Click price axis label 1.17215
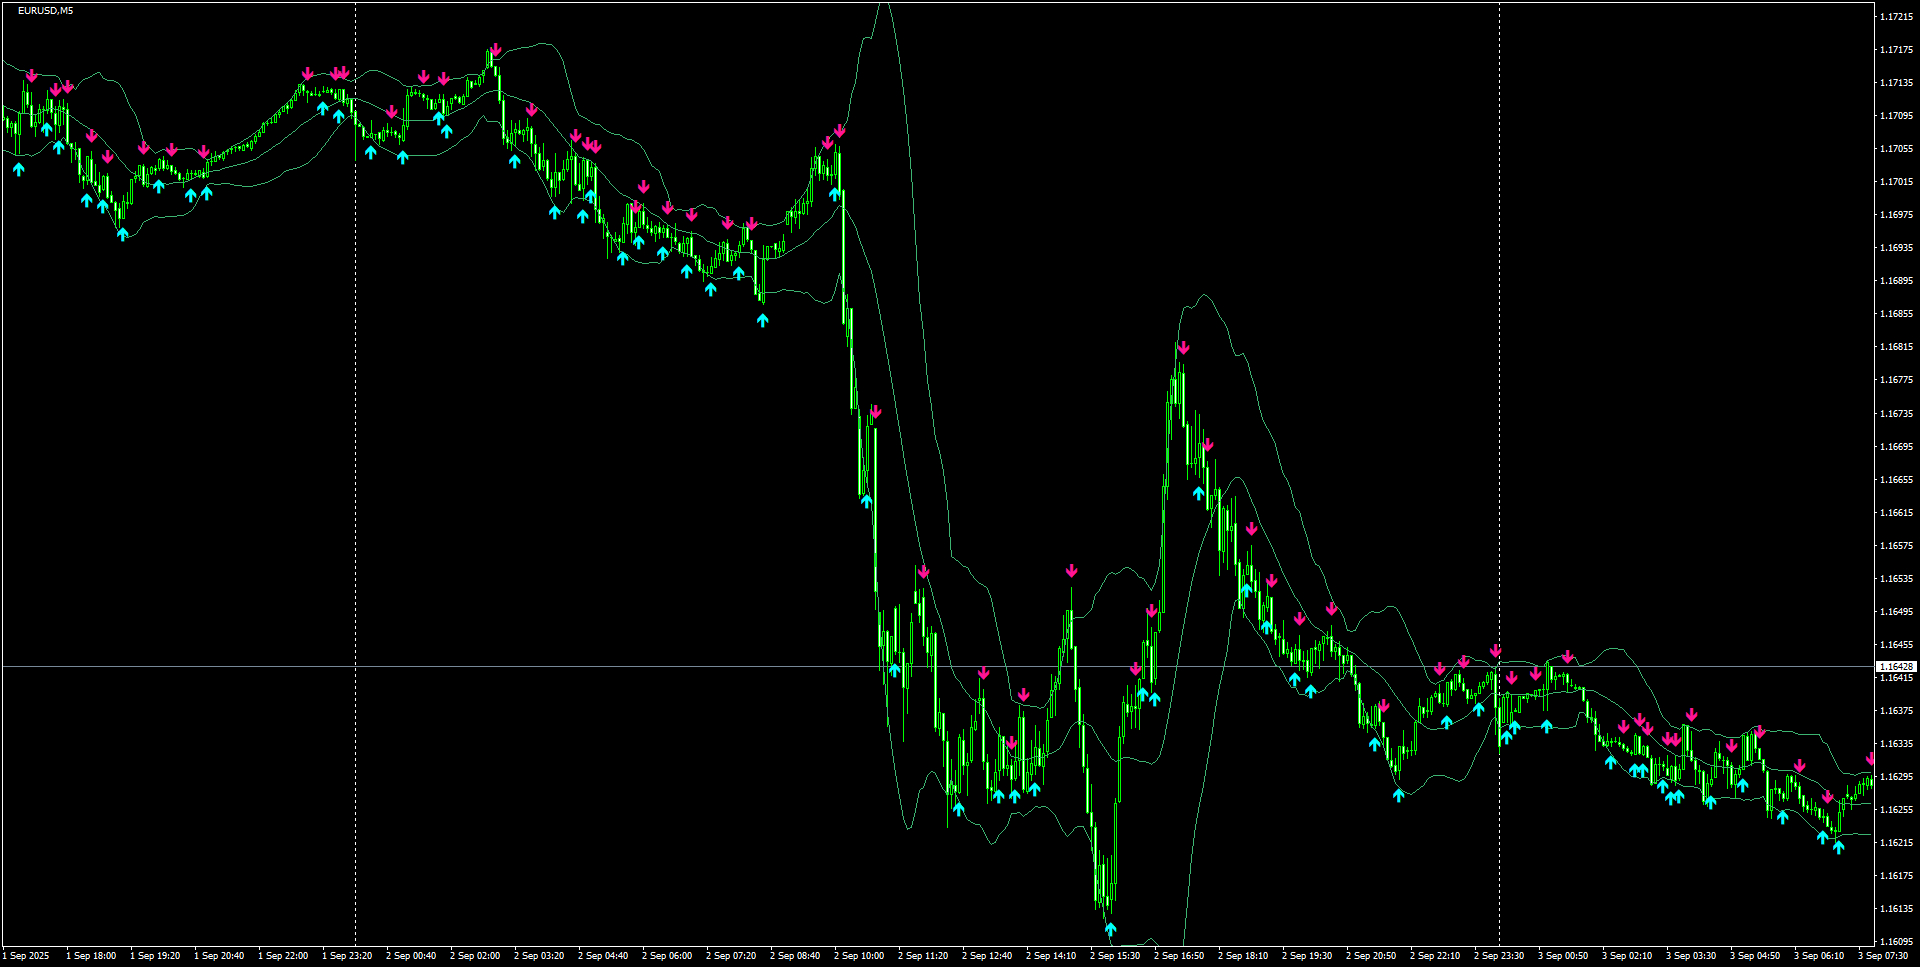 pos(1896,17)
